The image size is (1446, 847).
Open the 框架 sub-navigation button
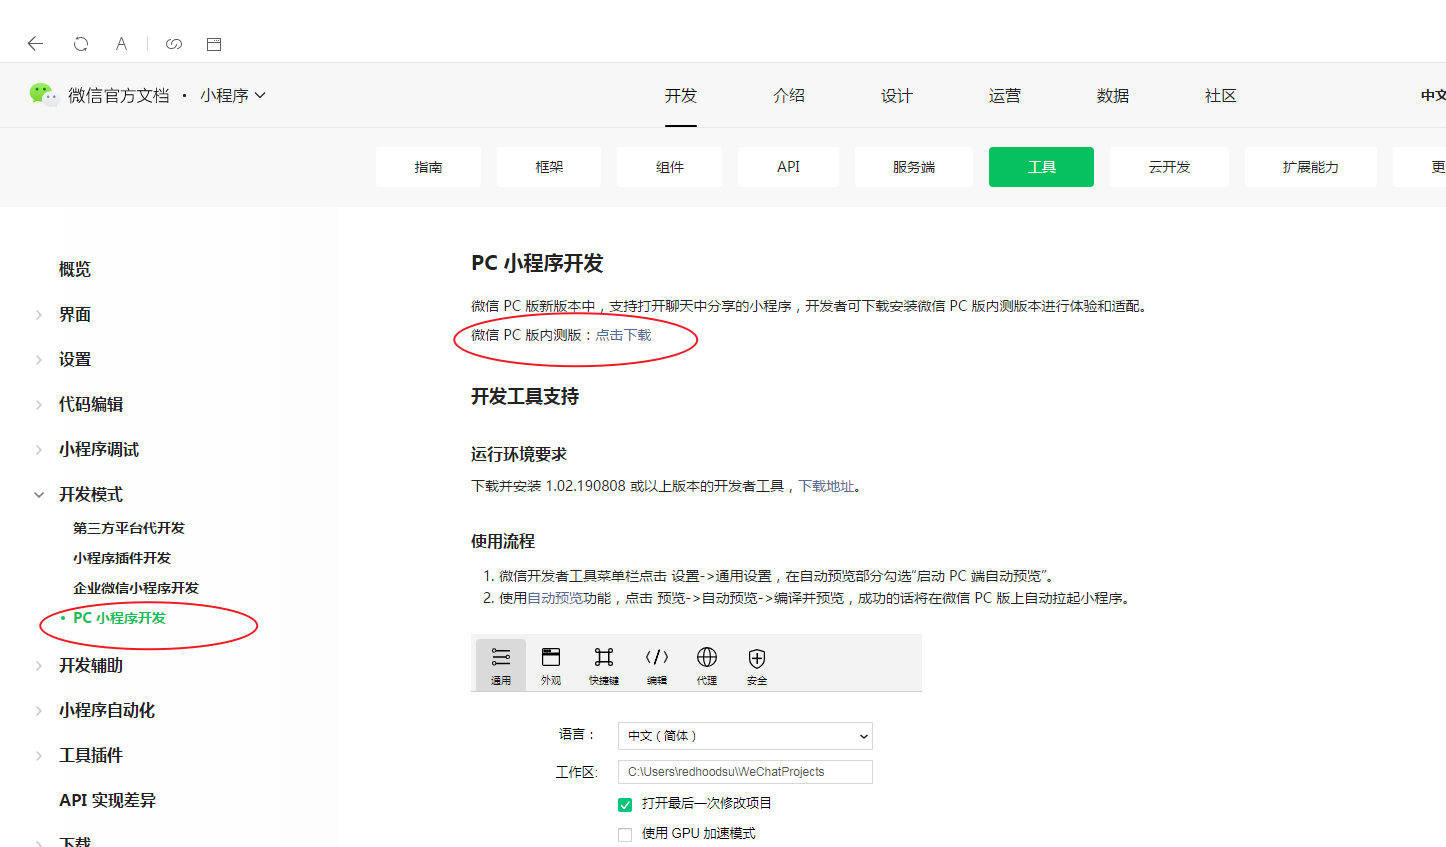[x=549, y=167]
